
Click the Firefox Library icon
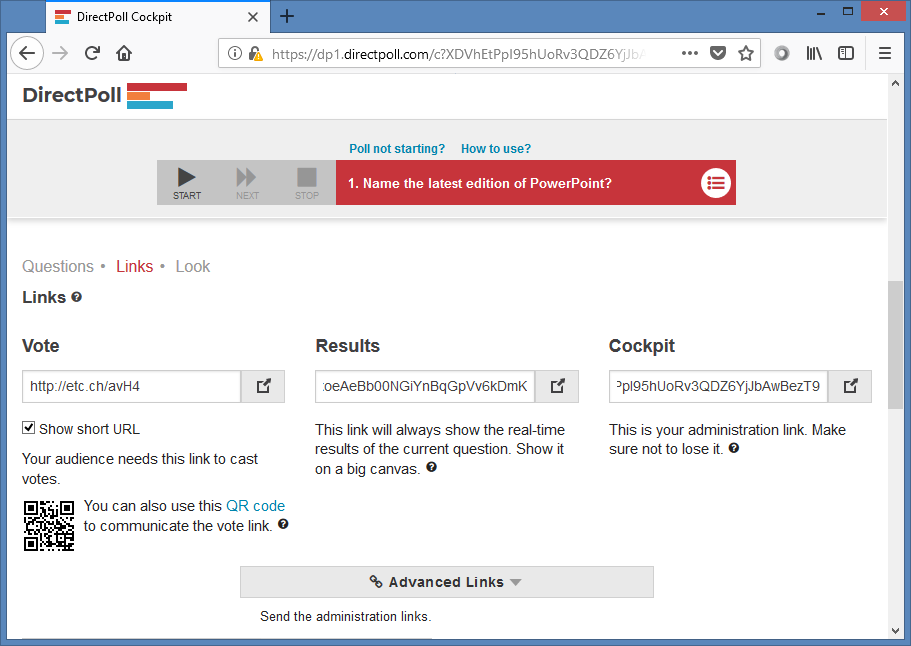(x=815, y=53)
